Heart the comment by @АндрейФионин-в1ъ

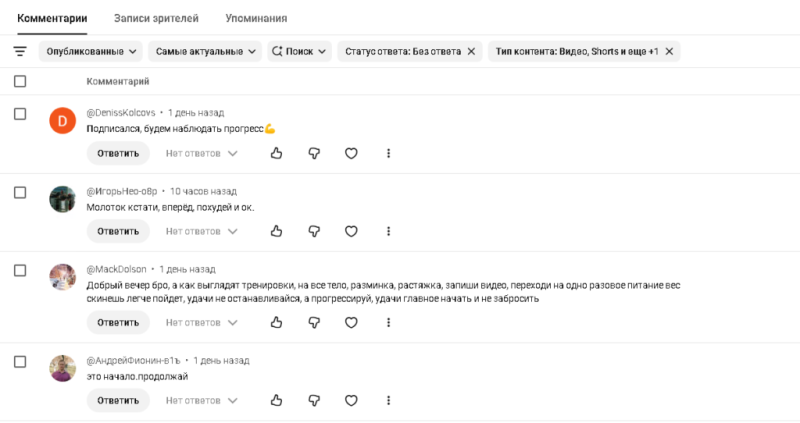351,401
